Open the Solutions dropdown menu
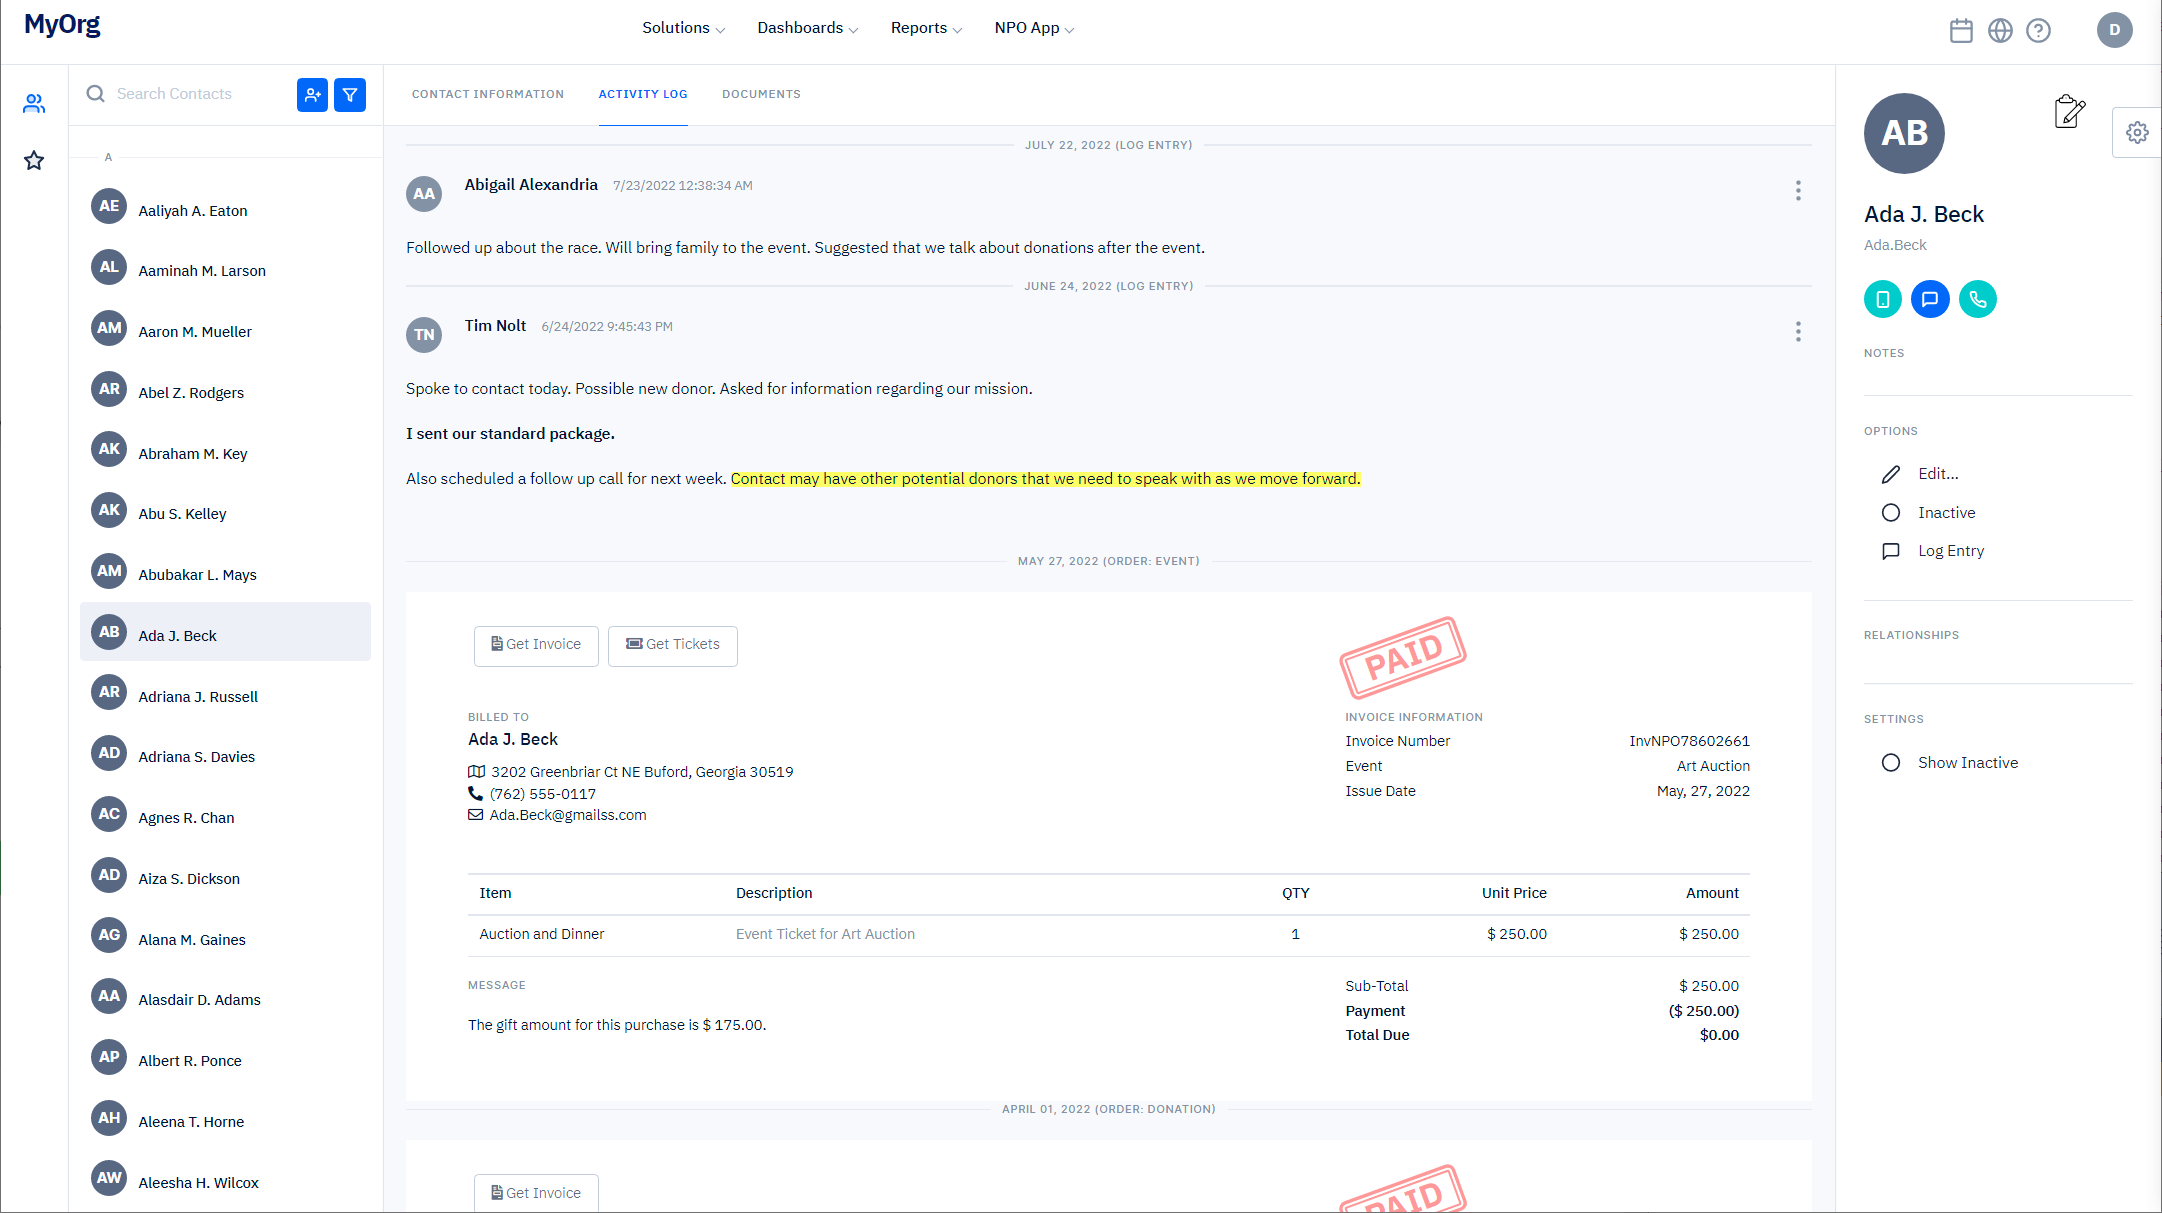The image size is (2162, 1213). (683, 28)
